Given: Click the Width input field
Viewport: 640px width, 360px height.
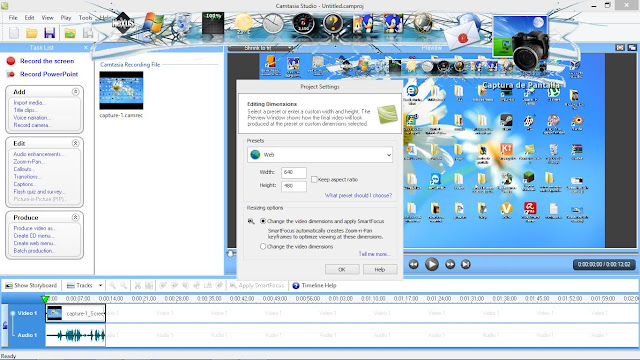Looking at the screenshot, I should (293, 172).
